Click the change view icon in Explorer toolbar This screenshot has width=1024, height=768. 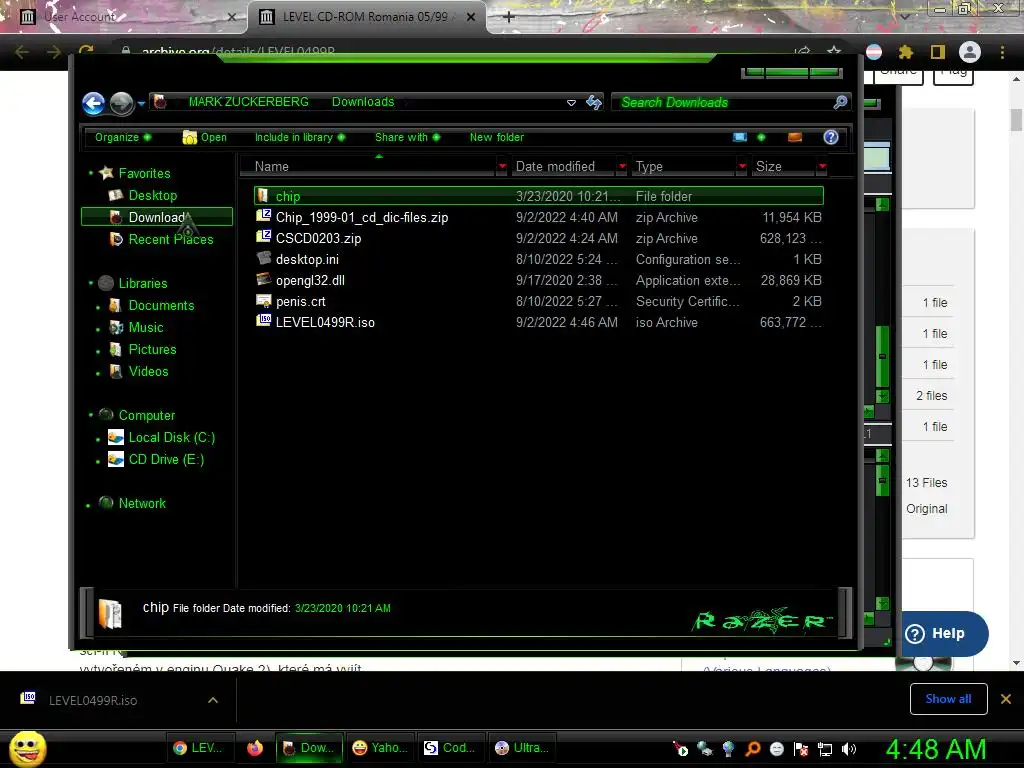(740, 137)
